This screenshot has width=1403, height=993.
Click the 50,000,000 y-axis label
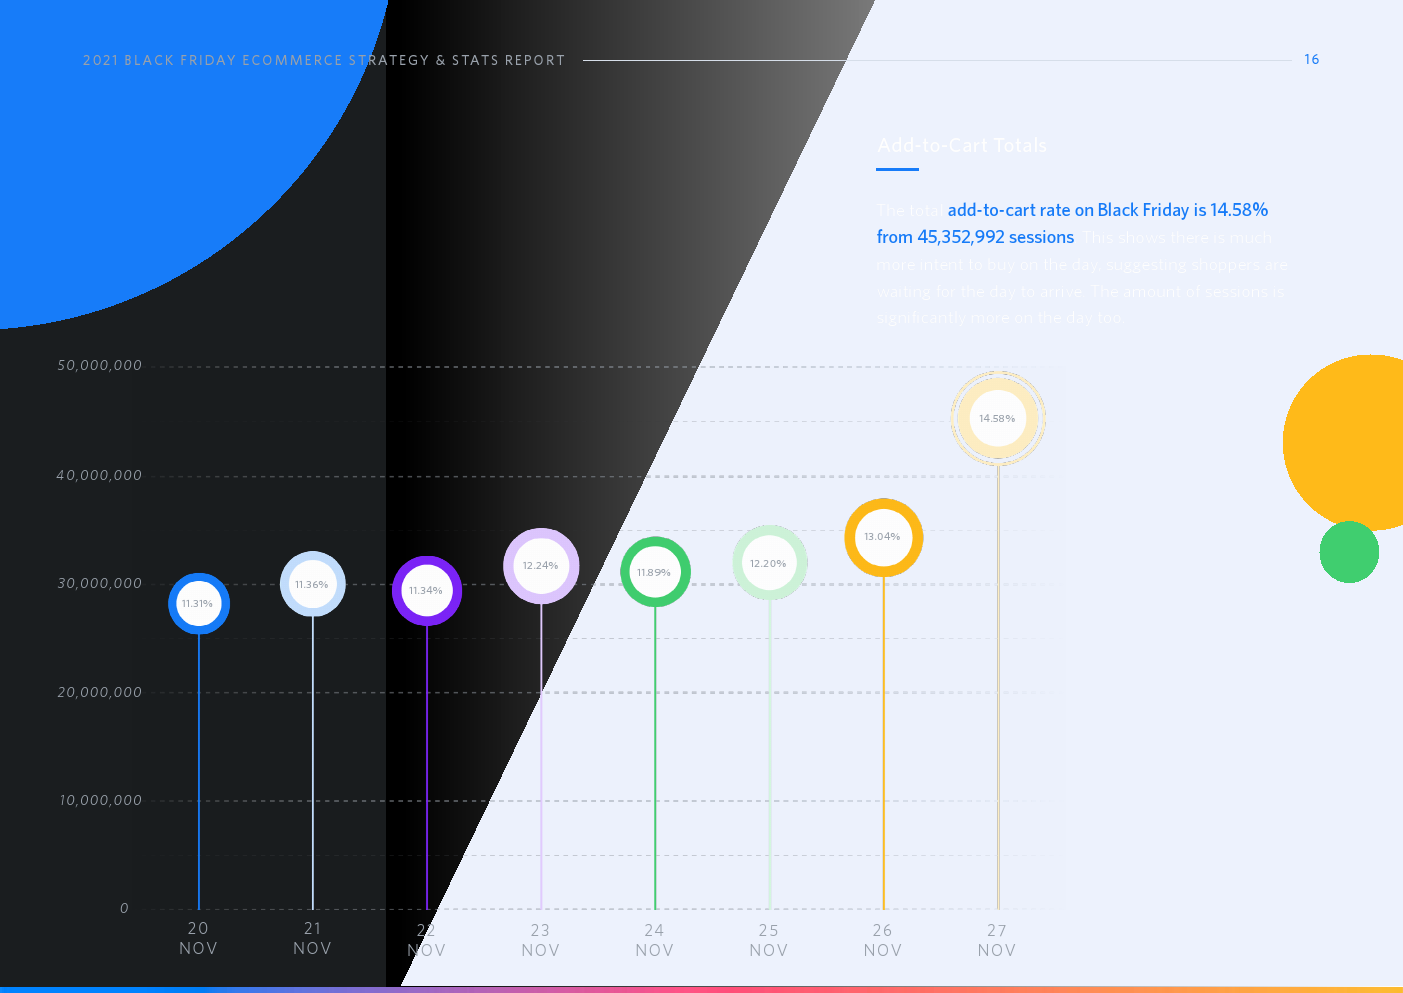click(100, 366)
